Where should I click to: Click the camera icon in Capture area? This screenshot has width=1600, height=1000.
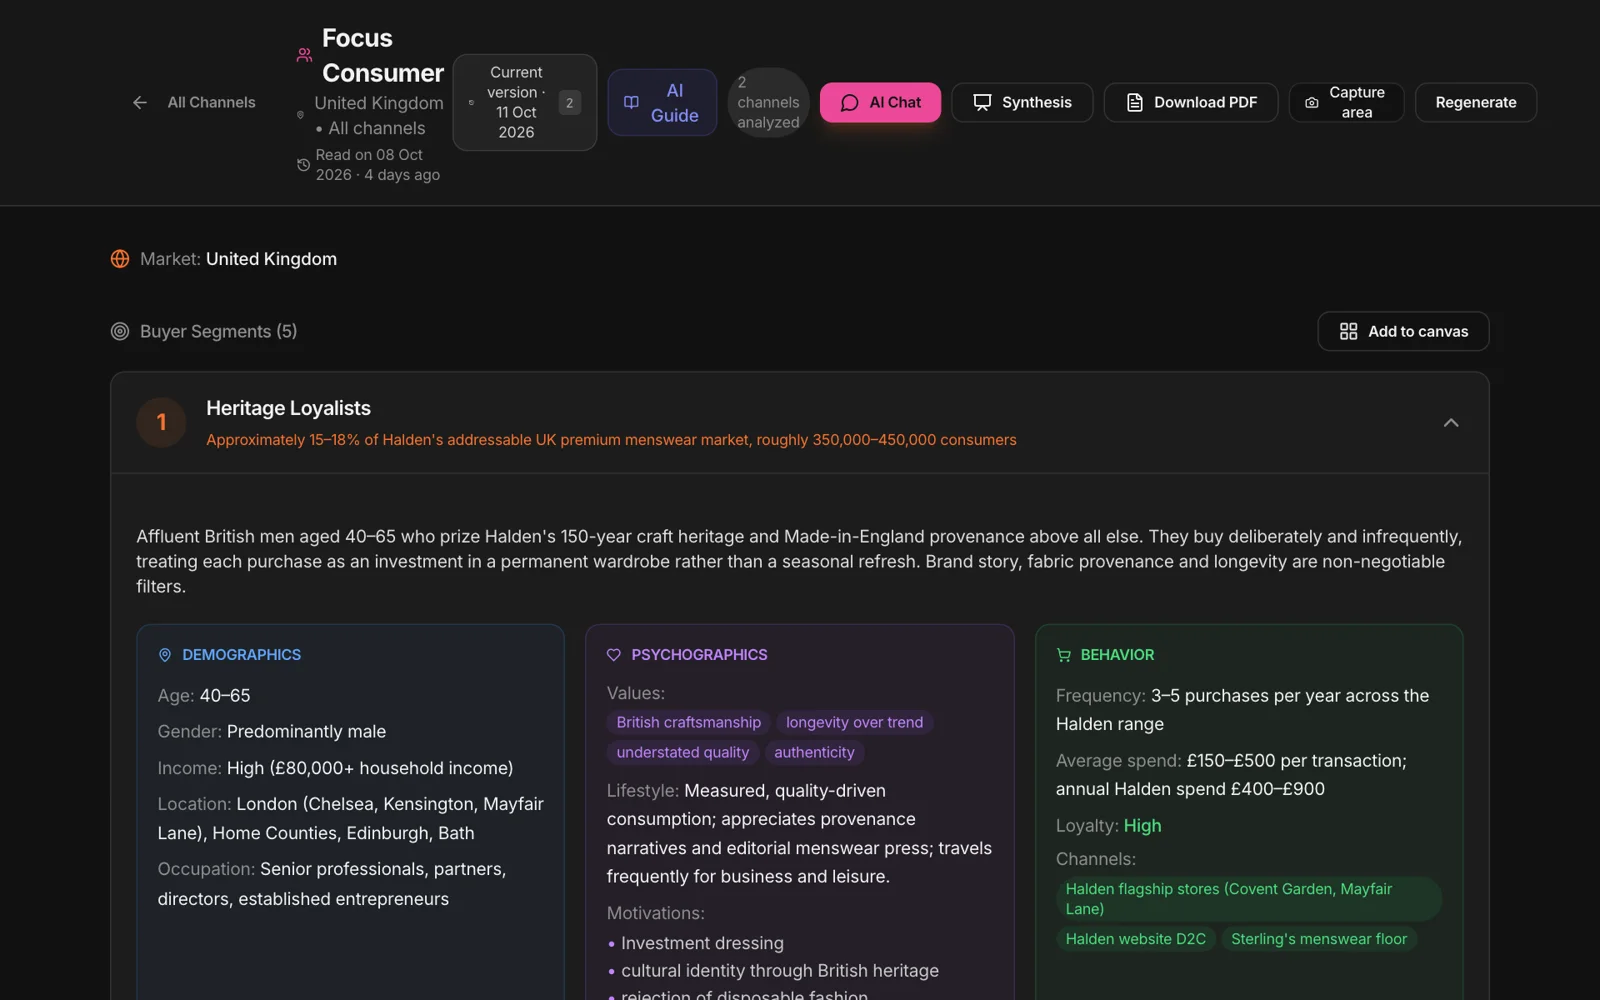[1312, 102]
